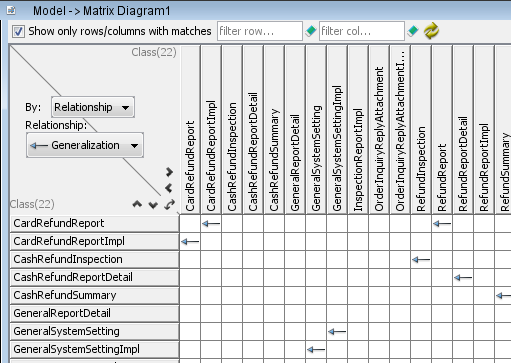The width and height of the screenshot is (511, 363).
Task: Click empty cell: GeneralReportDetail row, CardRefundReport column
Action: click(x=190, y=313)
